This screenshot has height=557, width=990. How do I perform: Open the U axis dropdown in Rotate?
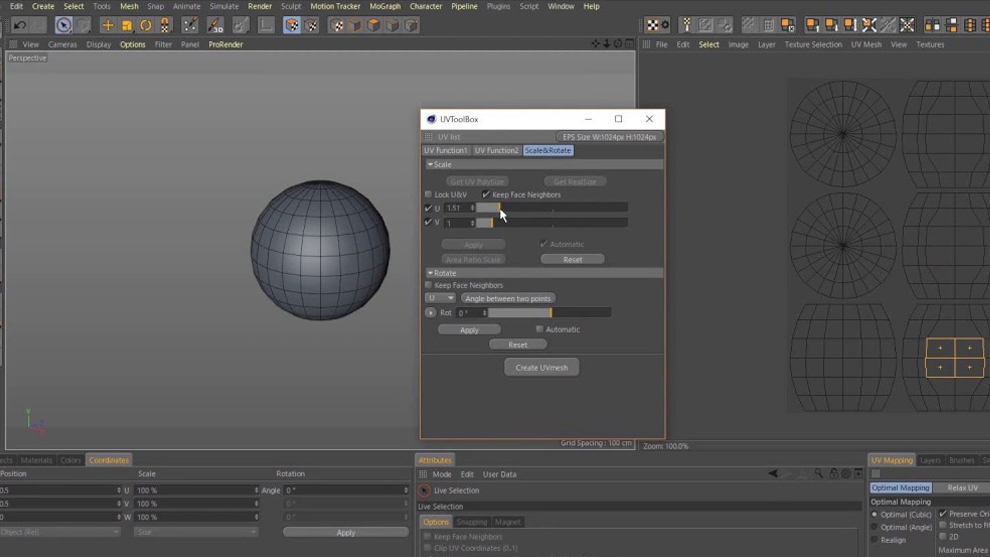click(440, 298)
